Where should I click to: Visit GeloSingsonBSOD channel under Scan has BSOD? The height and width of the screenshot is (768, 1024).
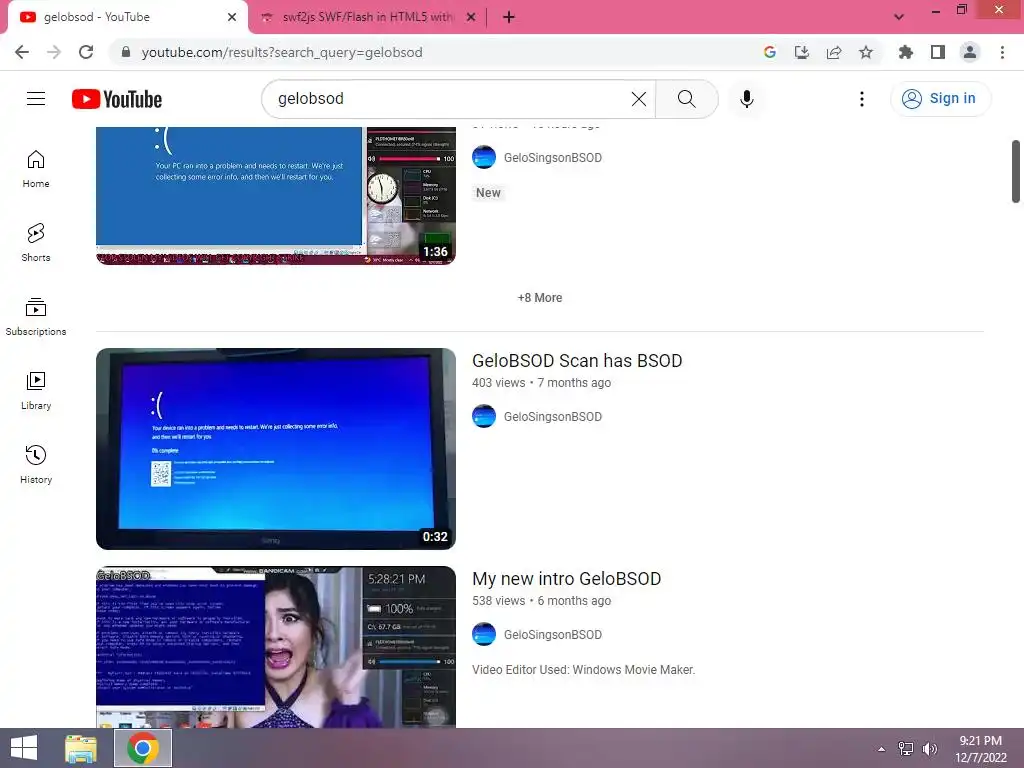(x=552, y=417)
